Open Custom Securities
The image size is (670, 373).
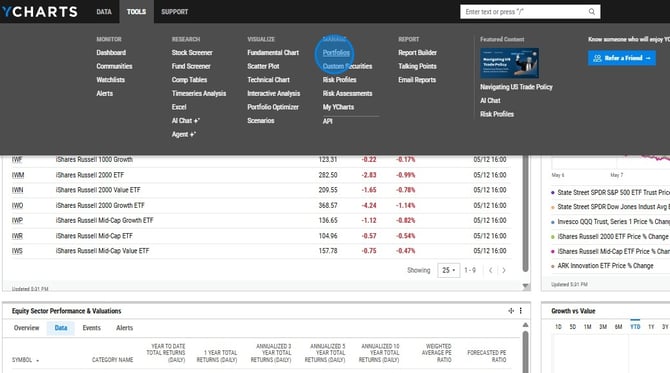pyautogui.click(x=347, y=66)
